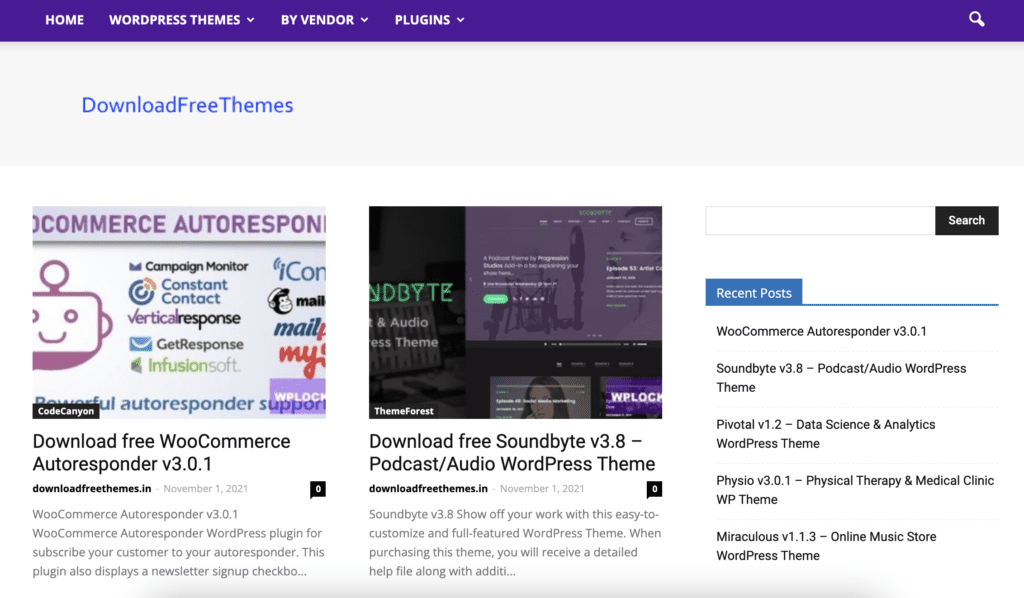The image size is (1024, 598).
Task: Expand the By Vendor dropdown menu
Action: [324, 20]
